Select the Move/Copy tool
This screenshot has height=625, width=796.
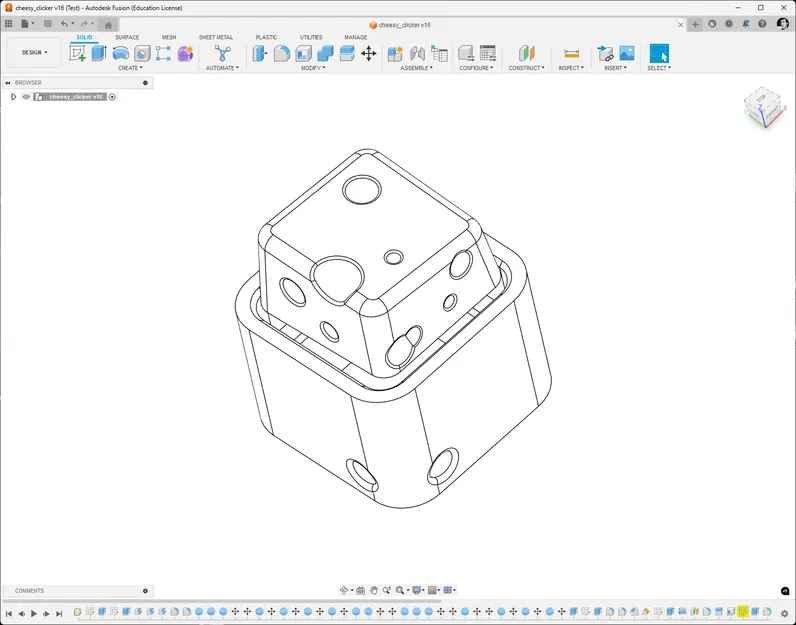[369, 53]
